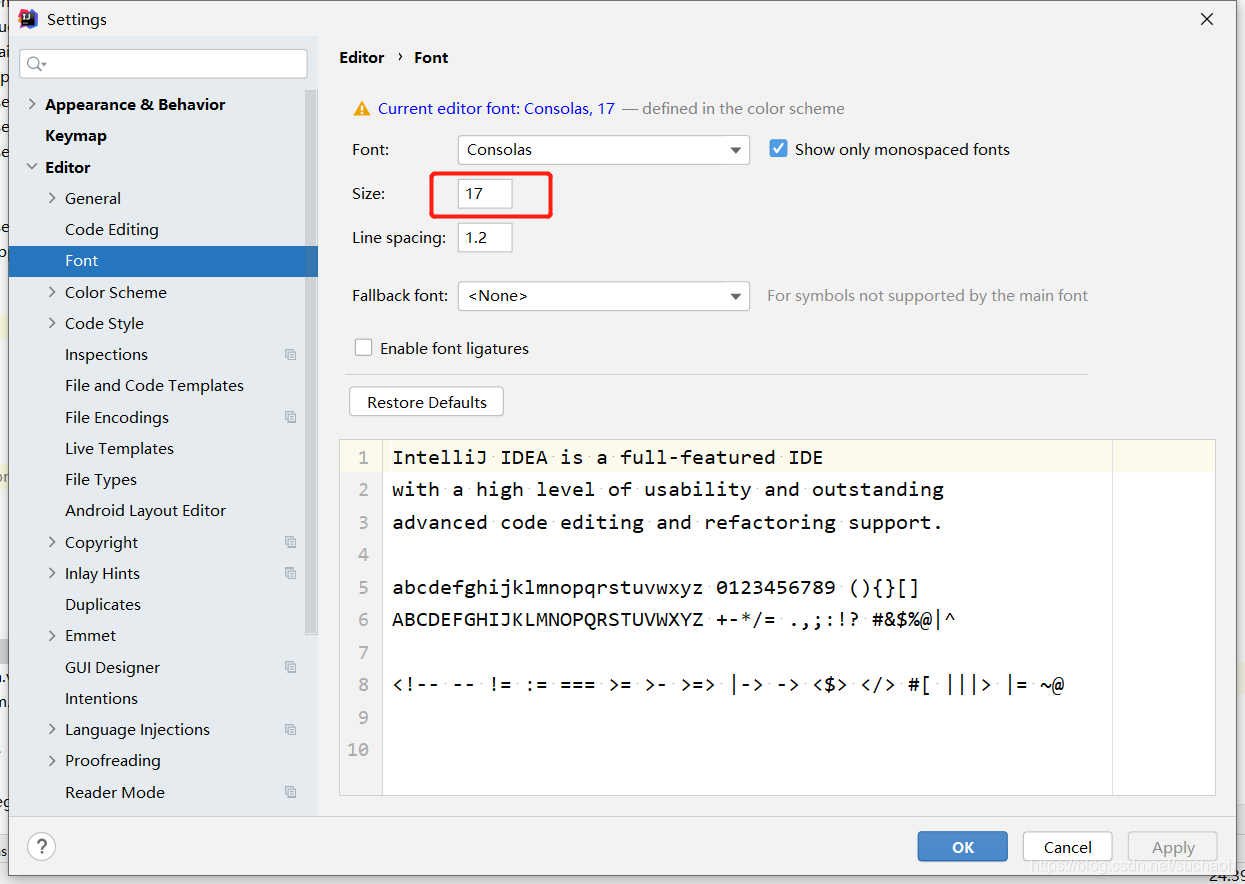Click preview line 1 text 'IntelliJ IDEA'

point(470,458)
